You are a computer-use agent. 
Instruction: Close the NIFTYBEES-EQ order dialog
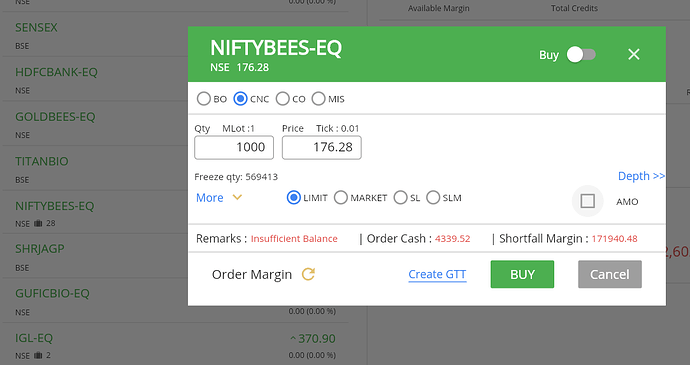[x=634, y=54]
